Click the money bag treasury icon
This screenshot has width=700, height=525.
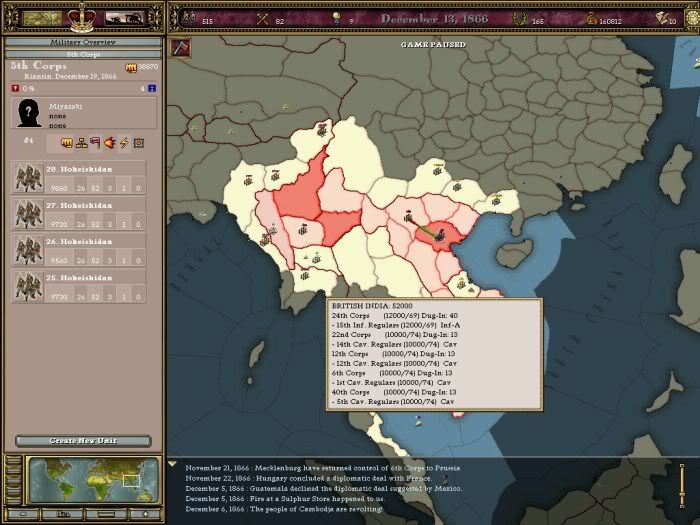591,19
